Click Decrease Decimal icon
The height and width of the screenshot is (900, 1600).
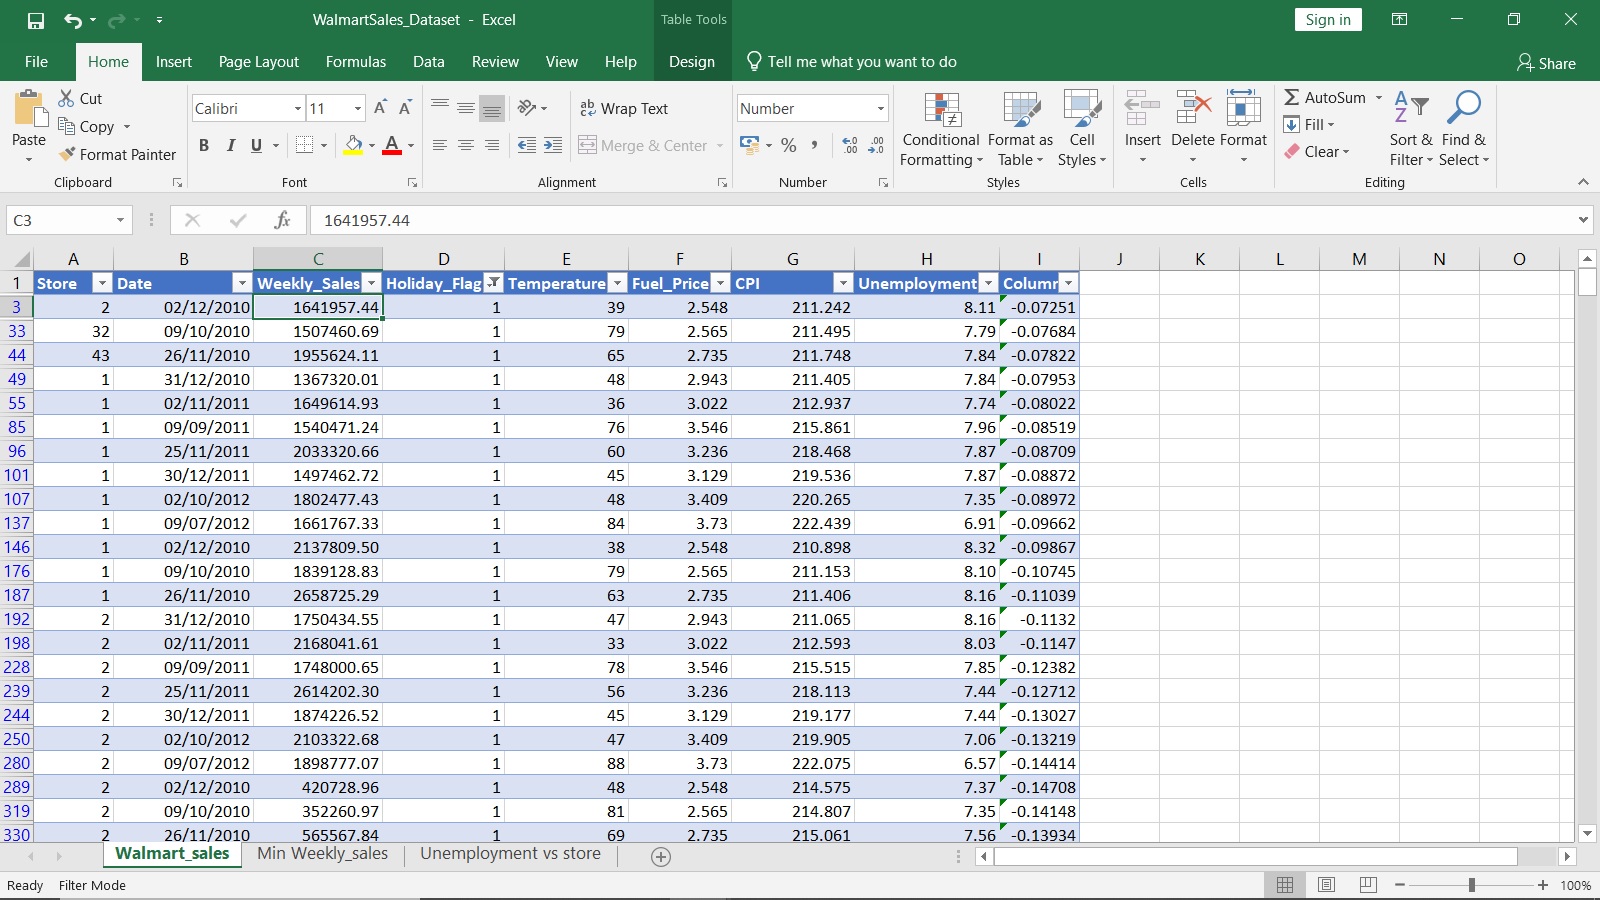[x=876, y=145]
